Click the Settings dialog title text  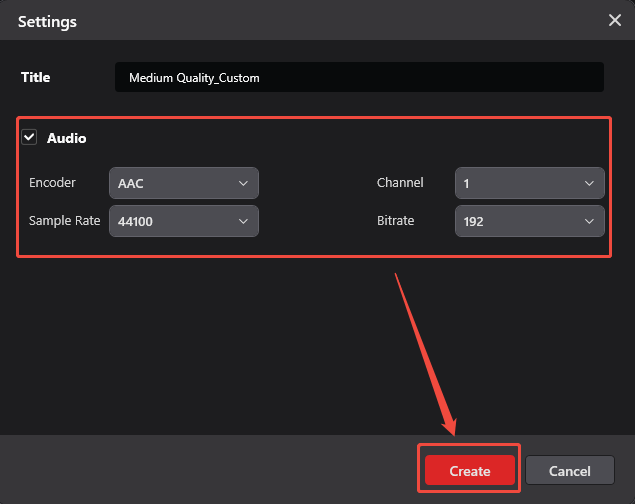(47, 21)
